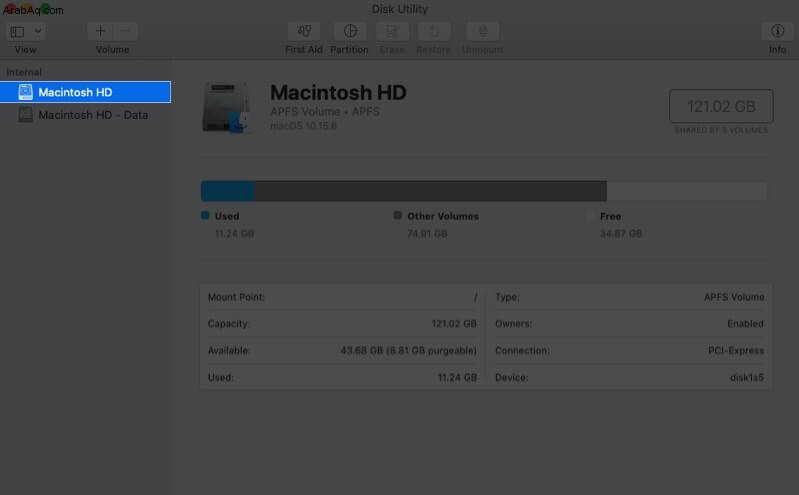The width and height of the screenshot is (799, 495).
Task: Click the dark Other Volumes bar segment
Action: (x=431, y=191)
